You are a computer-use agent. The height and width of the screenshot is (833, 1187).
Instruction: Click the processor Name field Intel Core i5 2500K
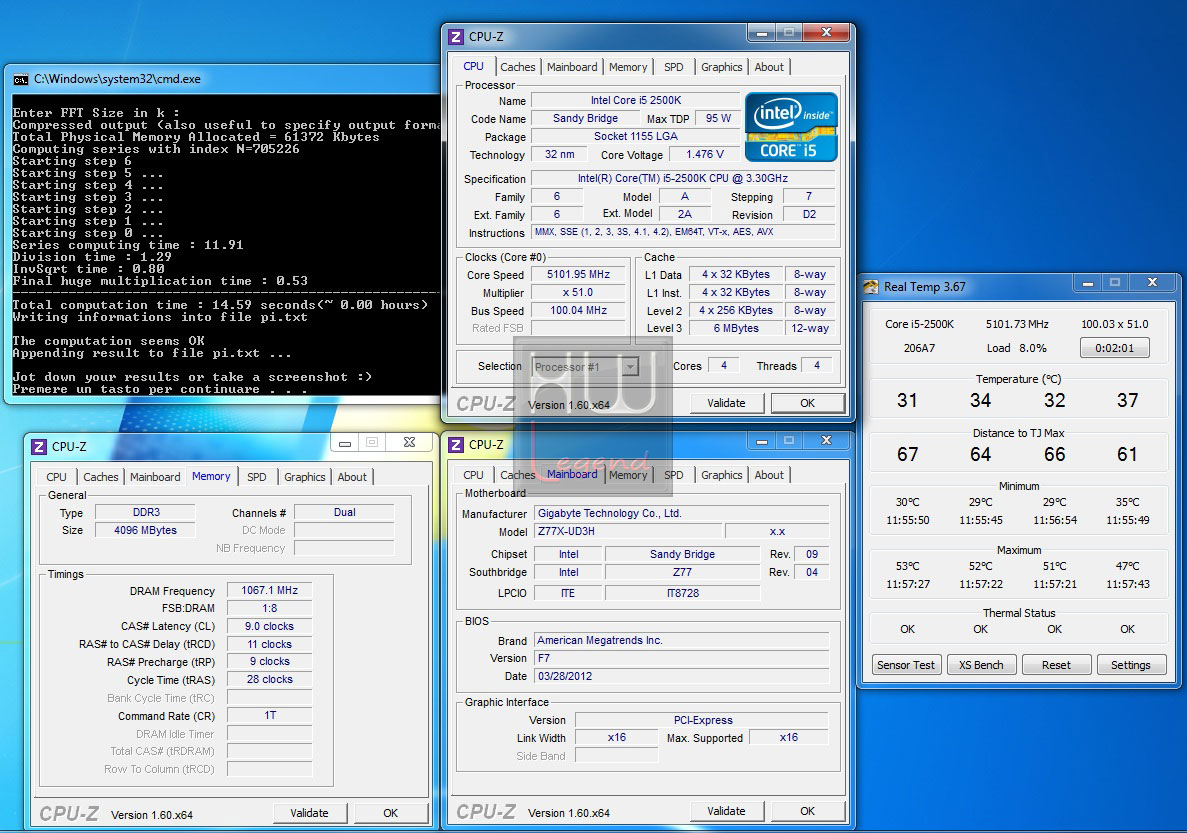(x=636, y=100)
